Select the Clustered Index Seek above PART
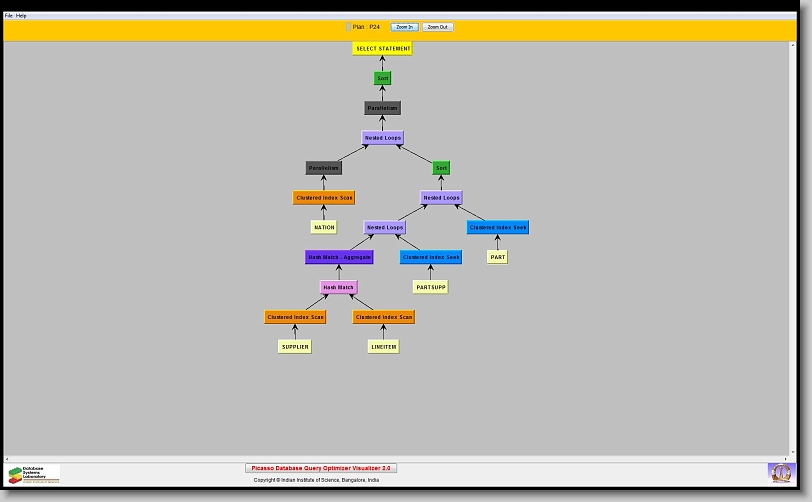 pos(497,227)
